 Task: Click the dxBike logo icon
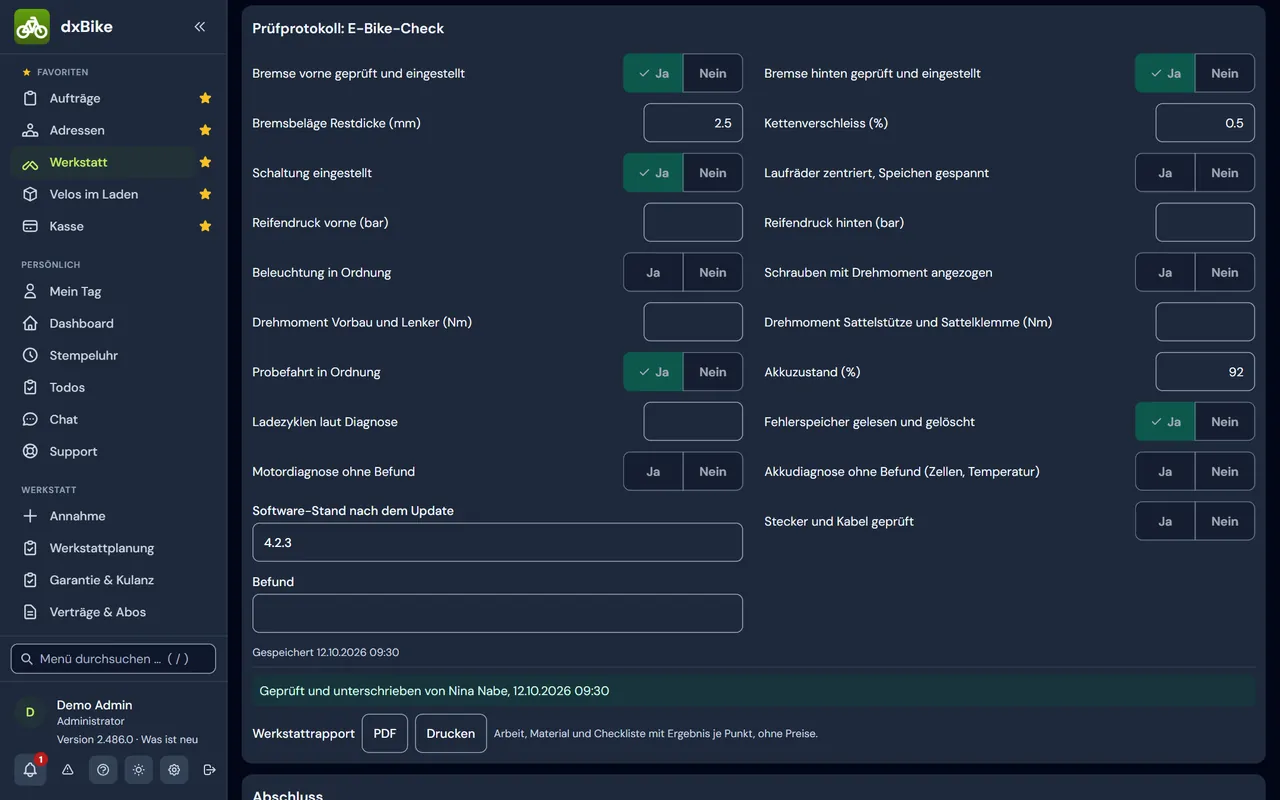coord(32,27)
